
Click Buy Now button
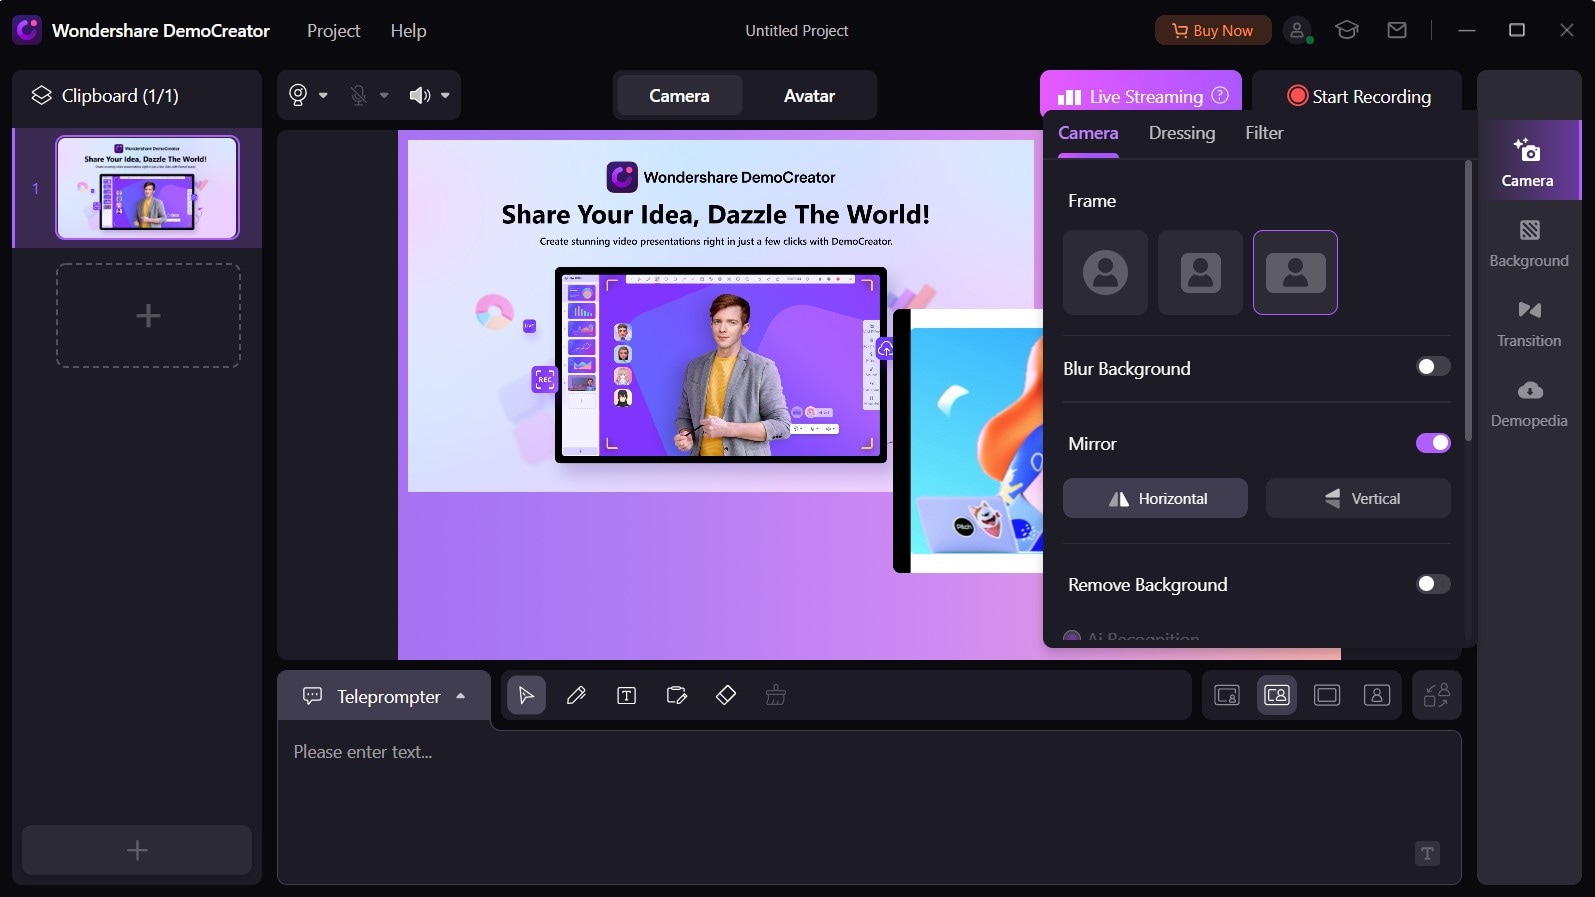(1213, 30)
